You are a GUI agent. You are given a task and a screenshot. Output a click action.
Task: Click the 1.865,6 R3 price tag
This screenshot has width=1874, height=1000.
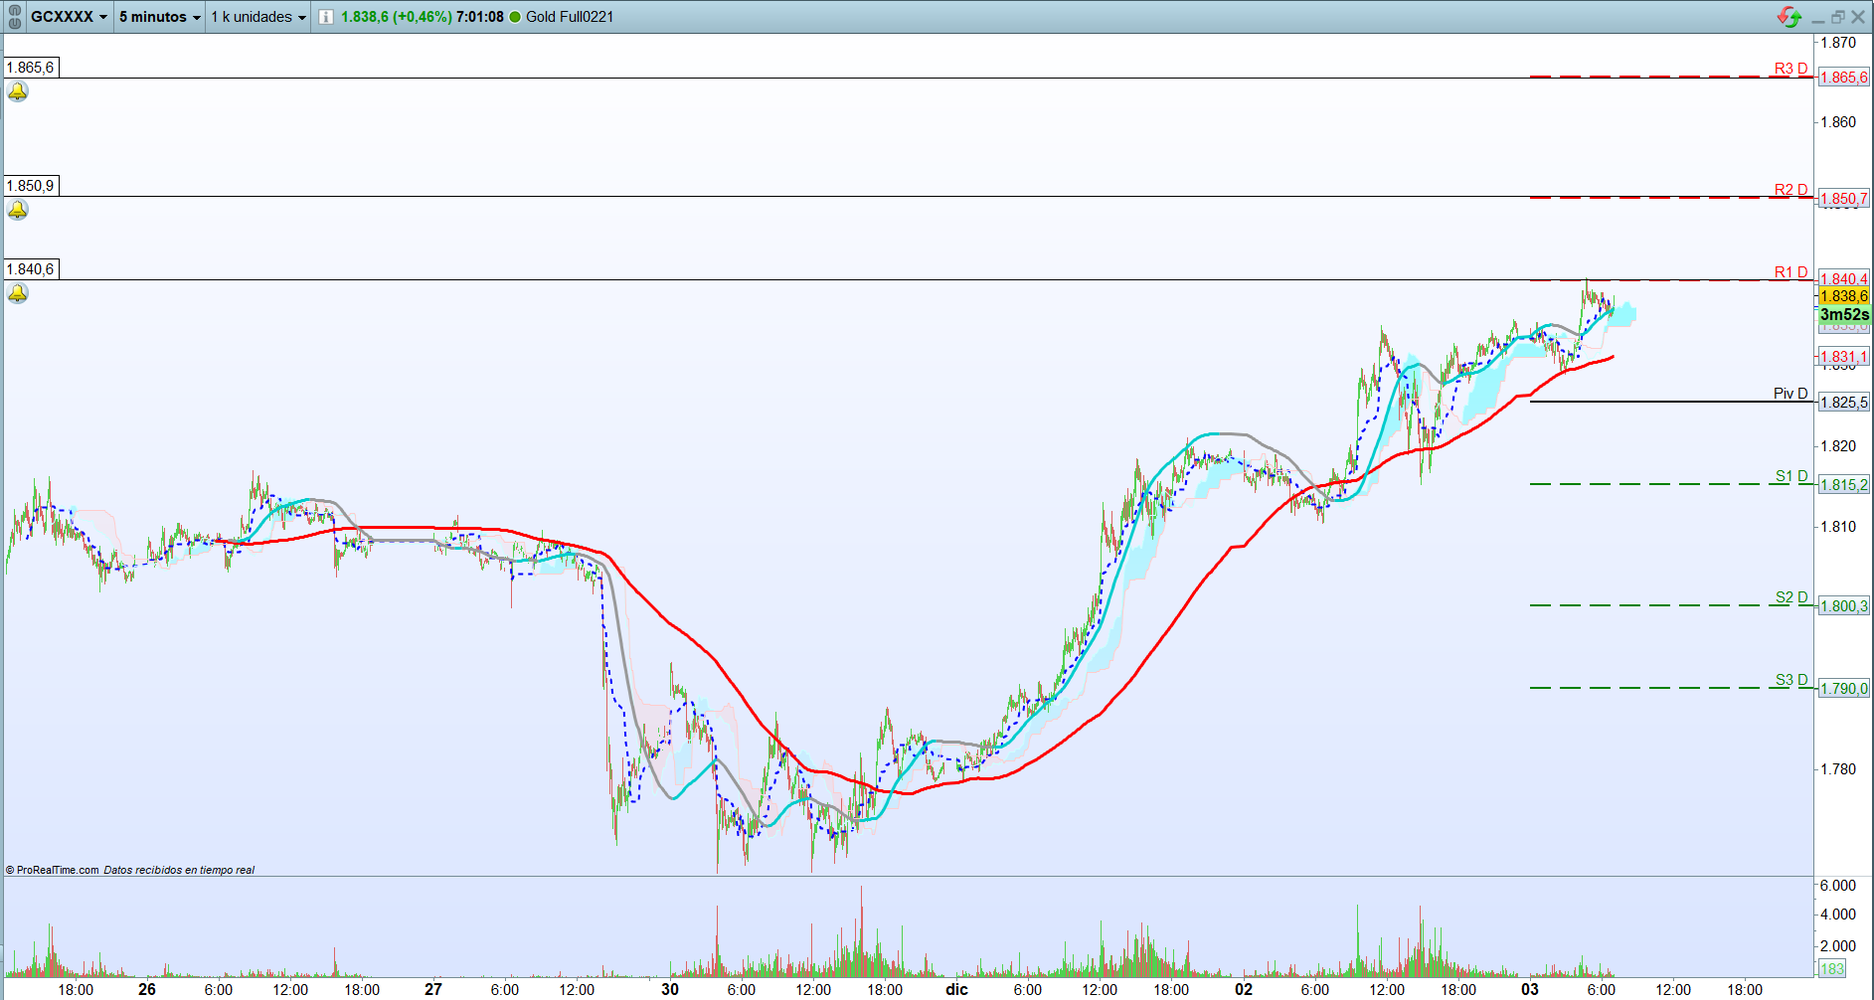coord(1844,77)
